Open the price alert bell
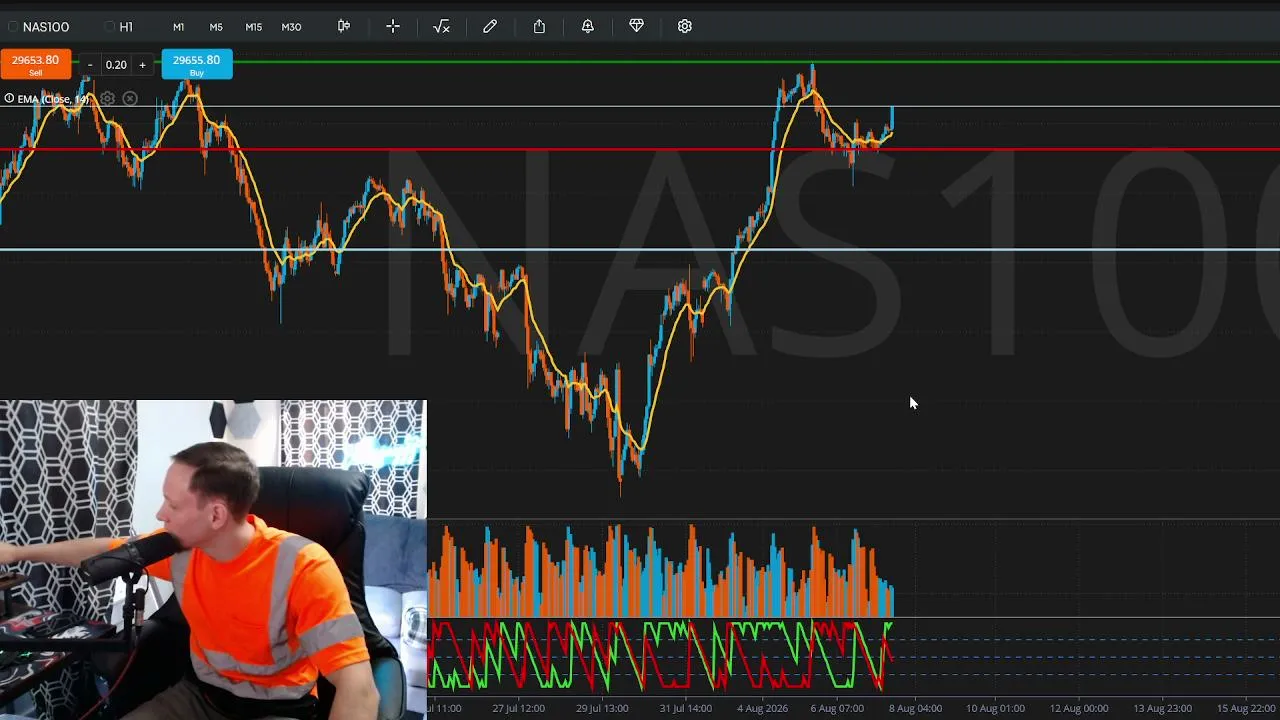 pos(588,26)
